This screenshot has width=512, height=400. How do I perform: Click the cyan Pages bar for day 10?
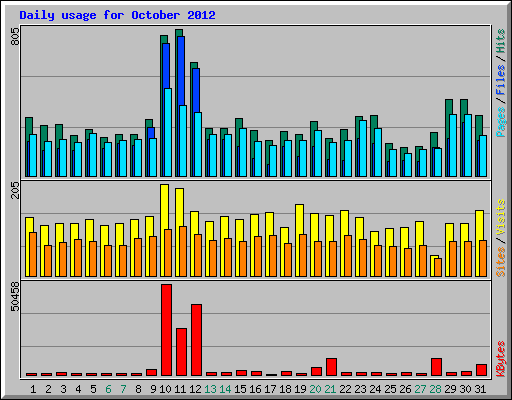click(168, 132)
